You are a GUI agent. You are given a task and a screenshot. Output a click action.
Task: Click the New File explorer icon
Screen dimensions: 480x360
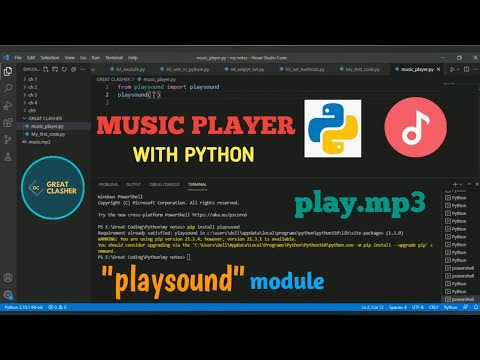point(46,69)
